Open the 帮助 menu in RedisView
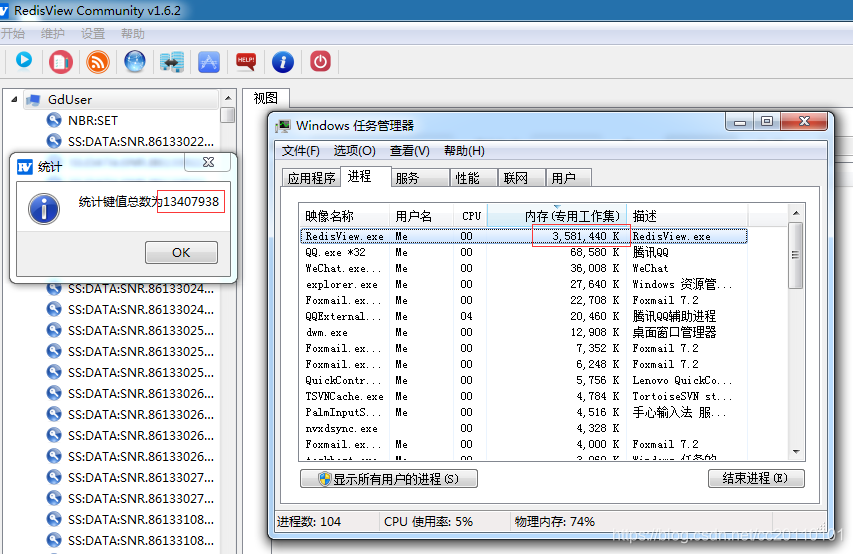 coord(133,34)
